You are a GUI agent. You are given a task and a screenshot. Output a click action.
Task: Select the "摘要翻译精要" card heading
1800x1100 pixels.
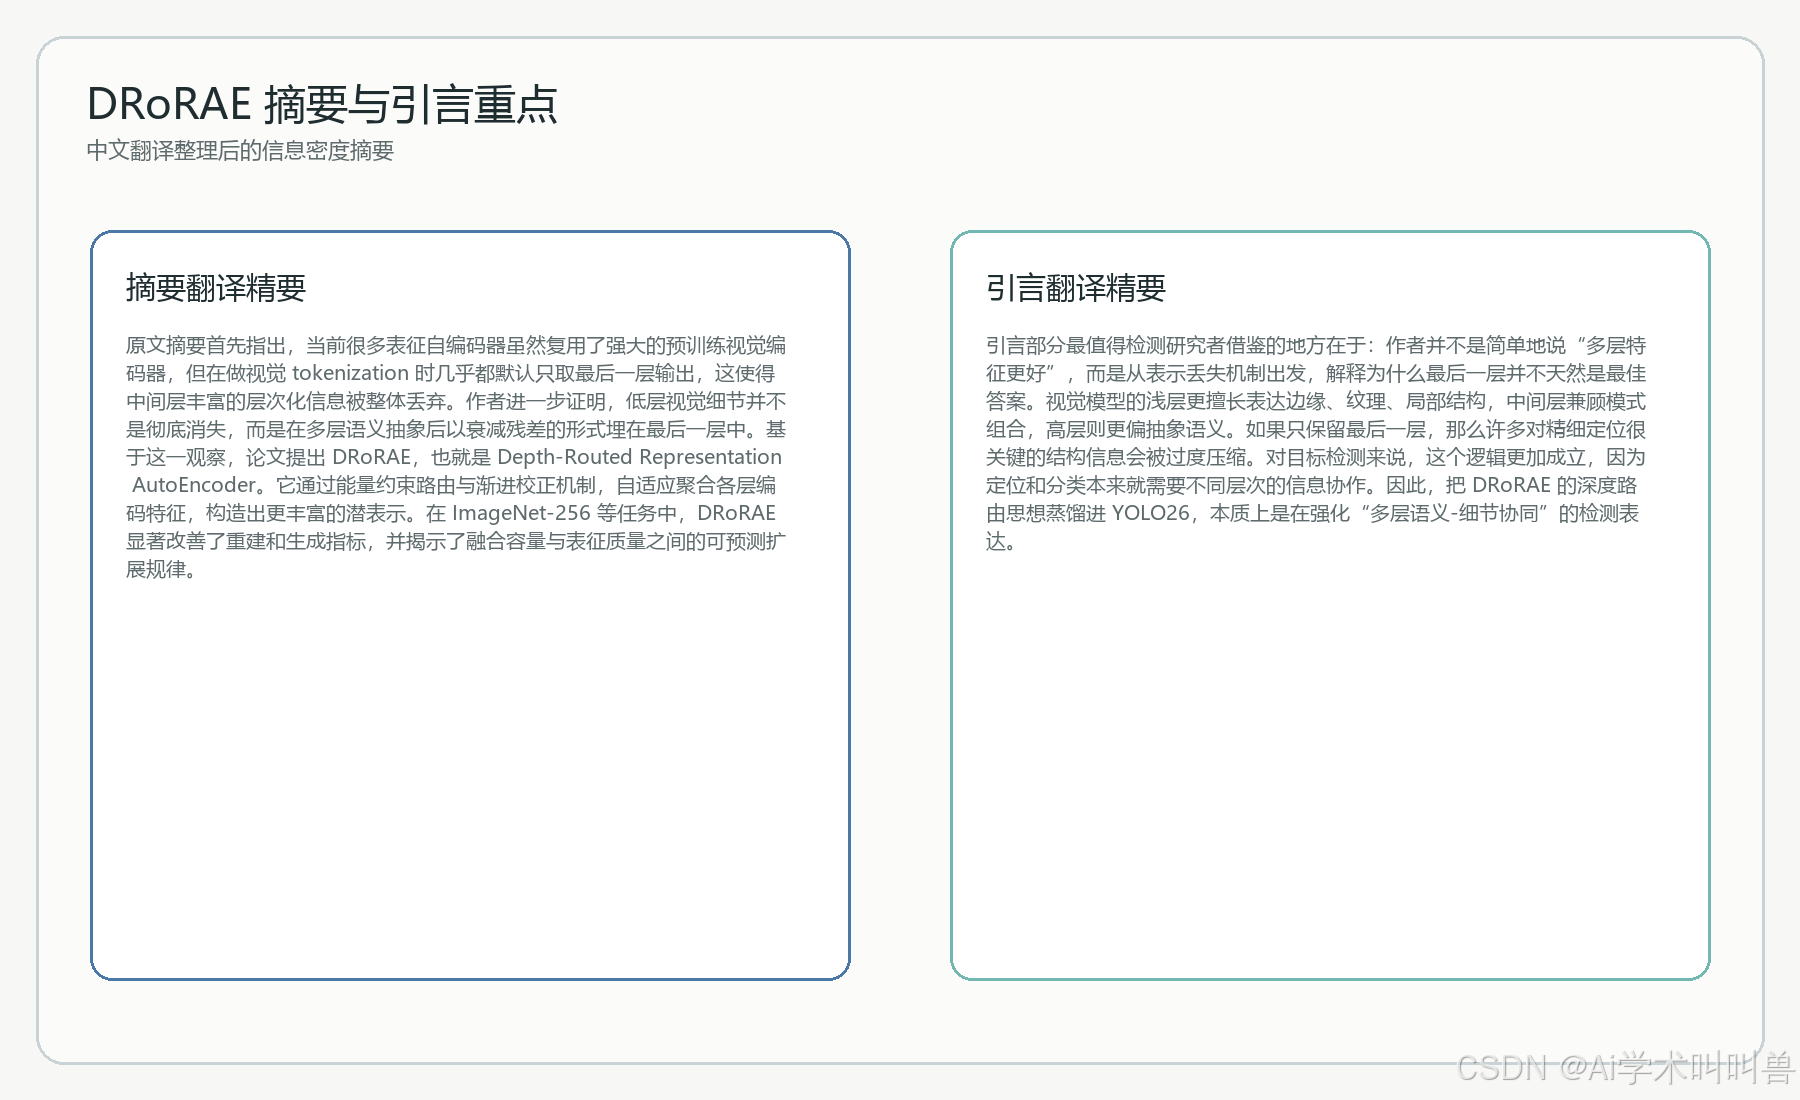(x=216, y=288)
